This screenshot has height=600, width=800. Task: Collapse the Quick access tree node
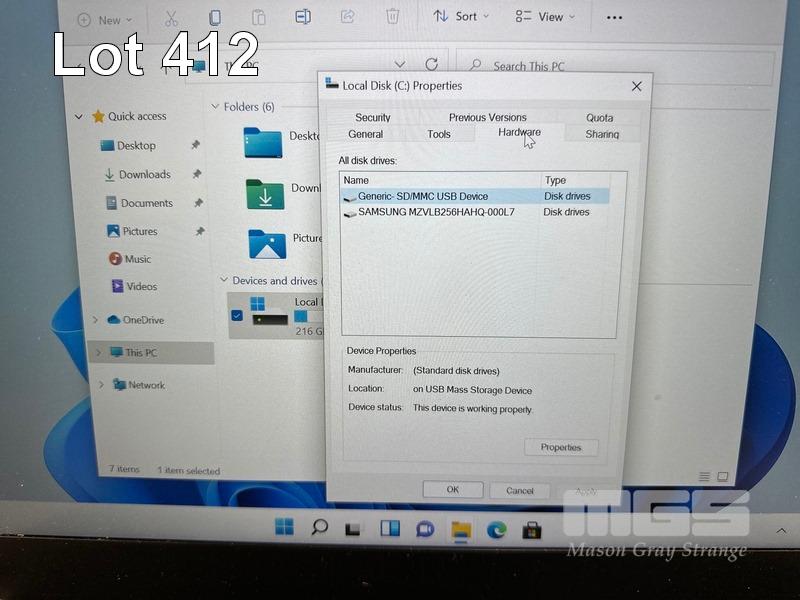(79, 117)
